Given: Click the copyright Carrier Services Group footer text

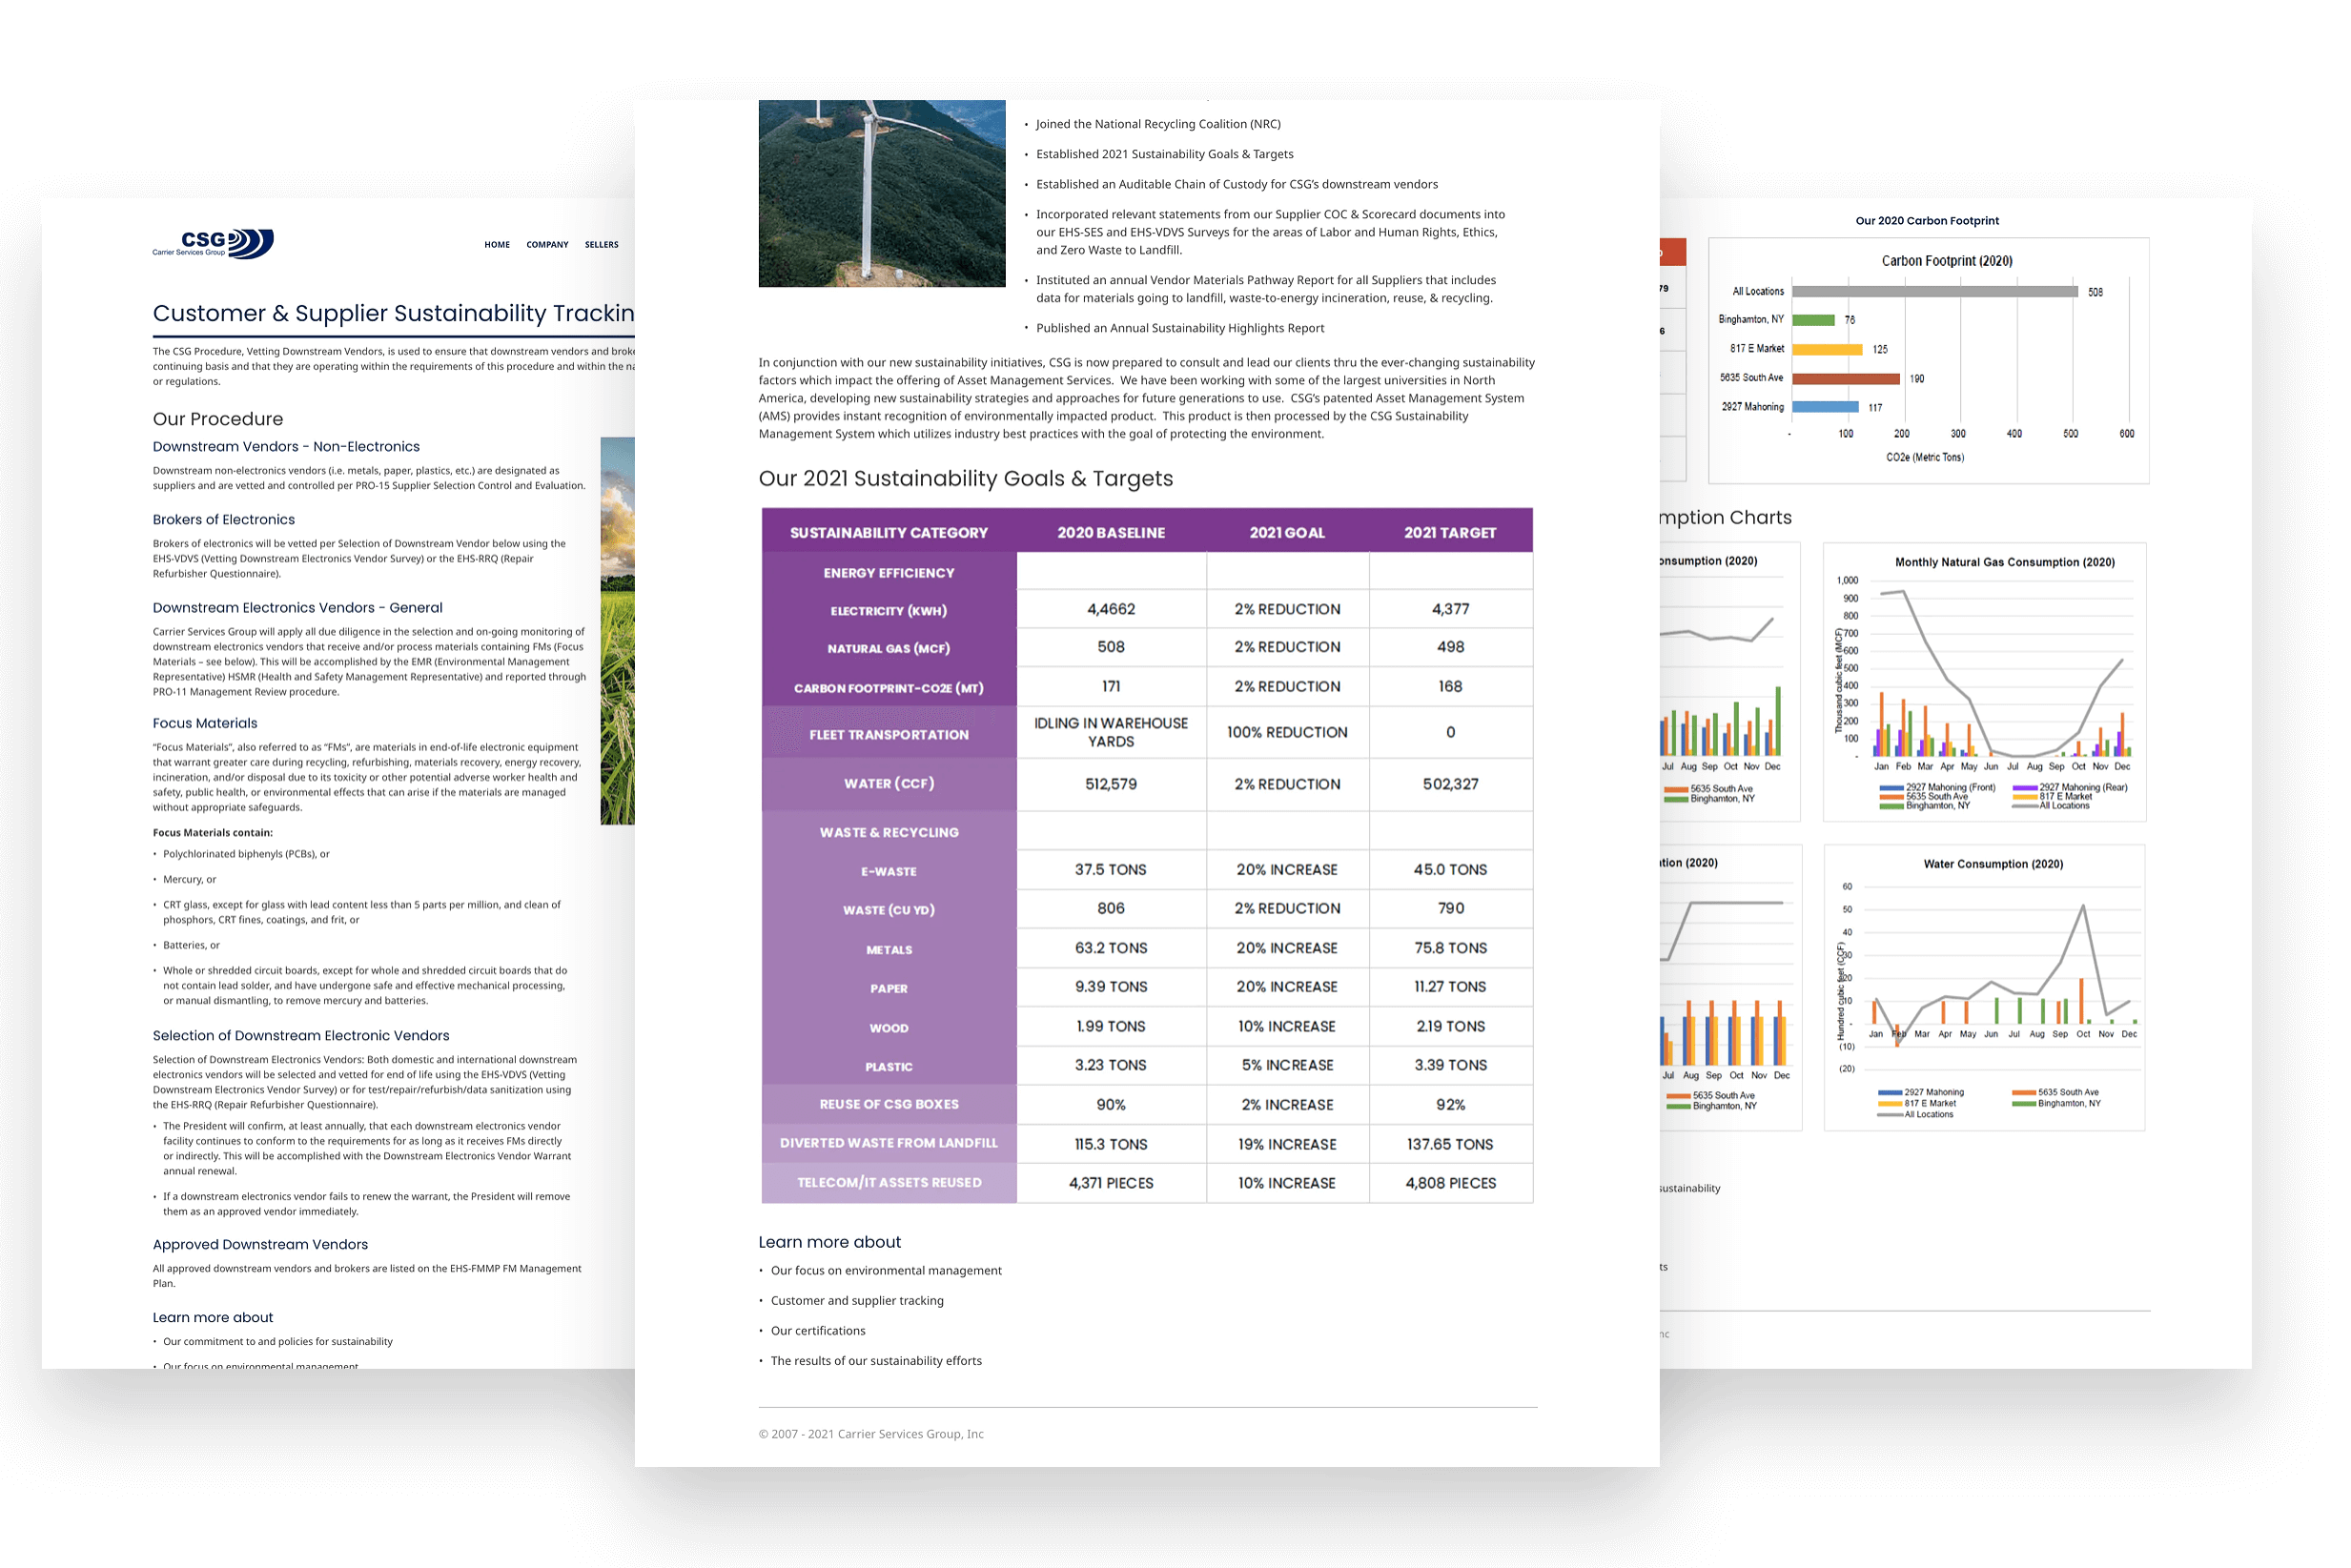Looking at the screenshot, I should pyautogui.click(x=870, y=1434).
